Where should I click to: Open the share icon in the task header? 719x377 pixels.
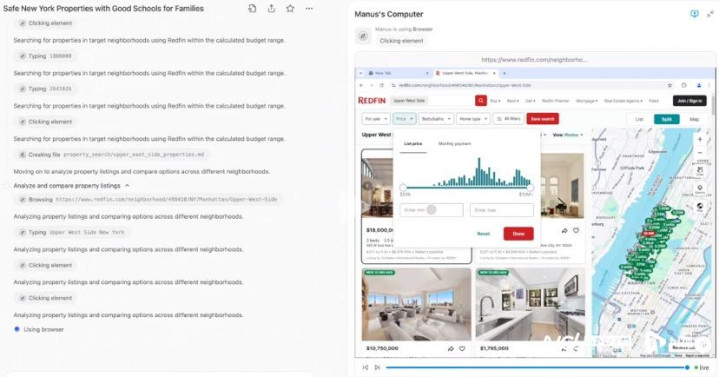pyautogui.click(x=271, y=8)
